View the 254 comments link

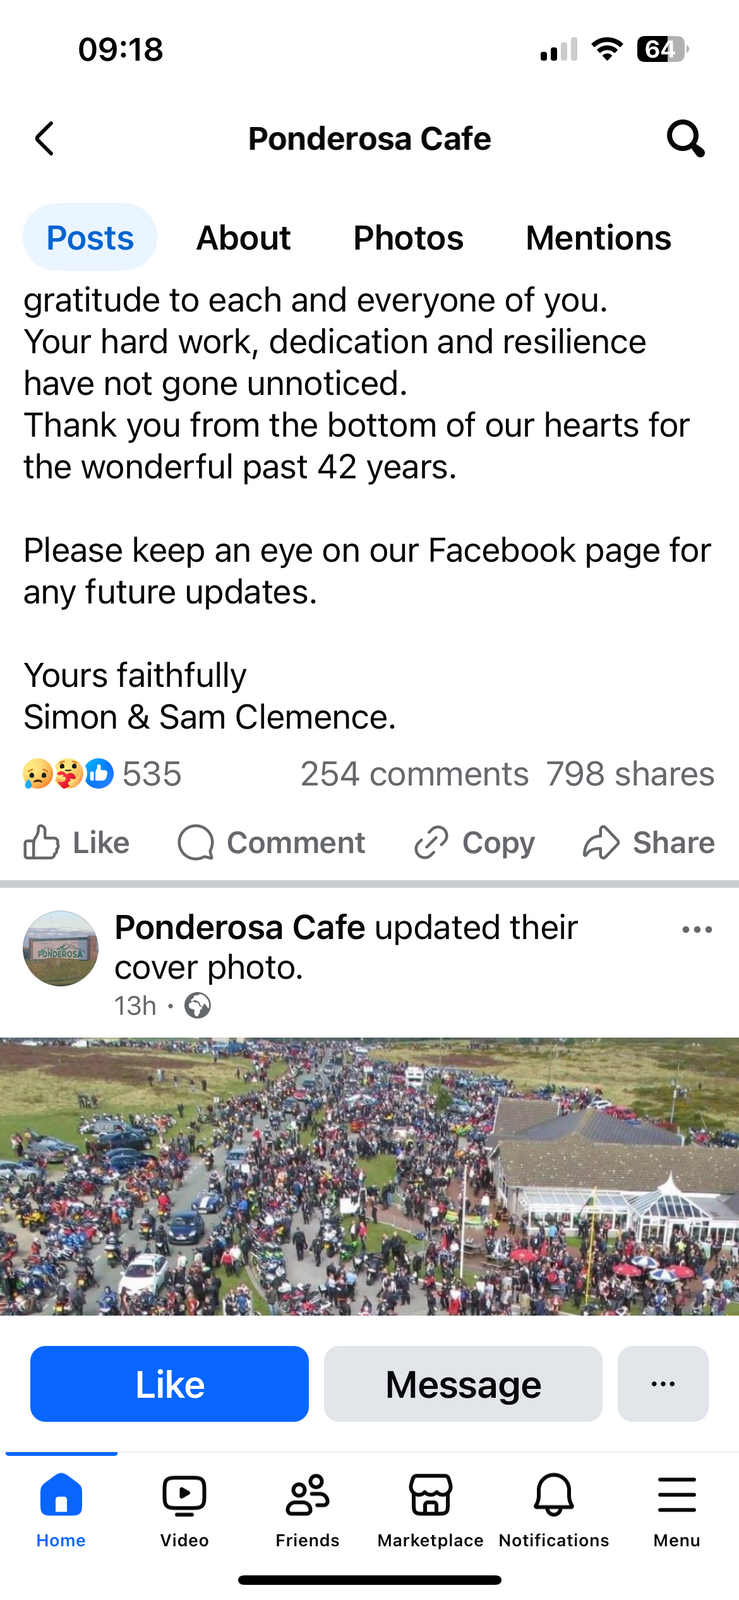414,774
